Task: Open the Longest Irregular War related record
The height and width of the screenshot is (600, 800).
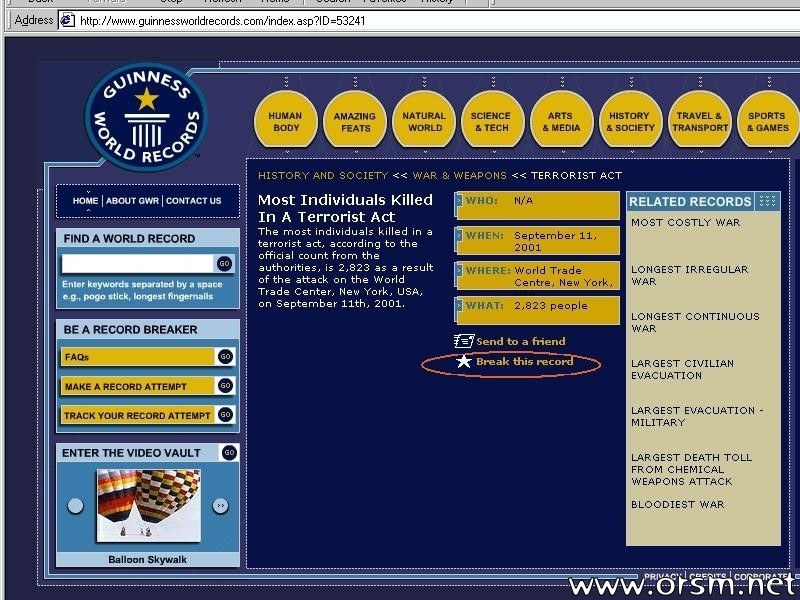Action: point(690,276)
